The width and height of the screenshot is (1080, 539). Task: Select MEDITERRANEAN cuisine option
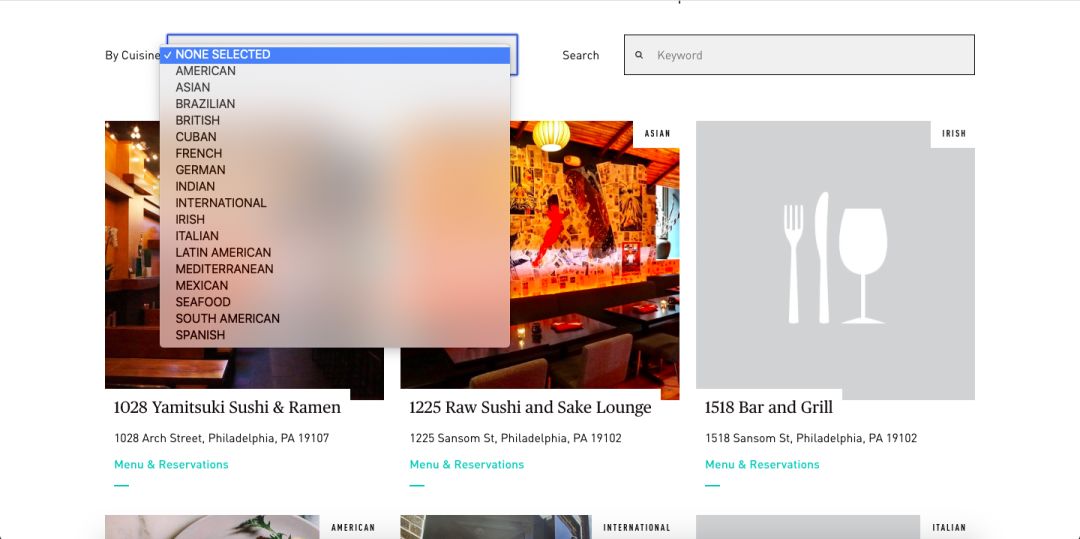coord(335,269)
